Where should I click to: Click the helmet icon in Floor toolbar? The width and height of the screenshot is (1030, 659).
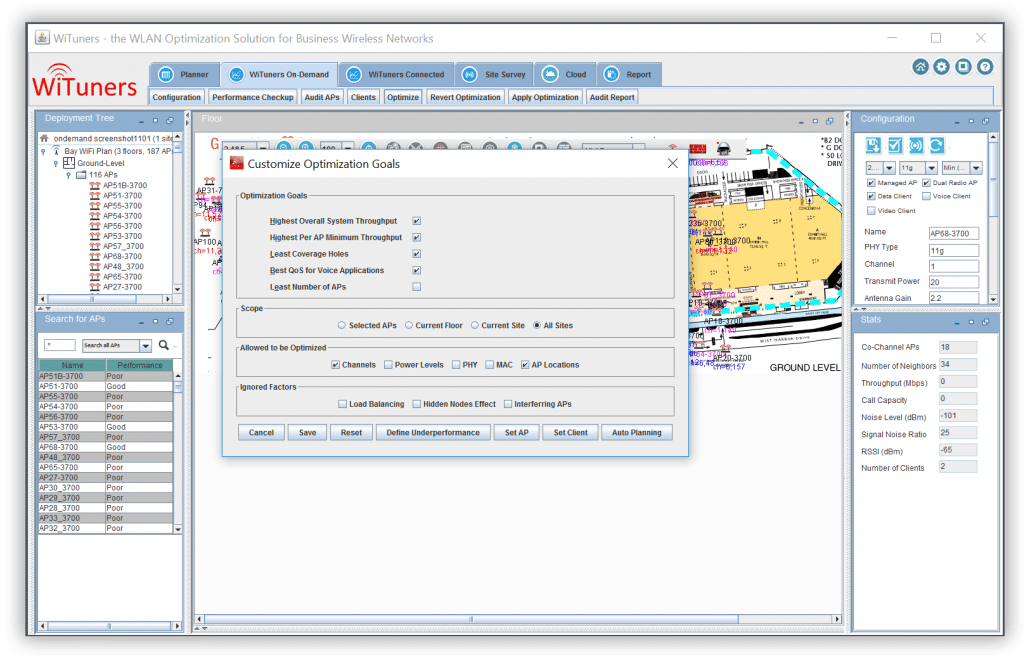point(723,148)
